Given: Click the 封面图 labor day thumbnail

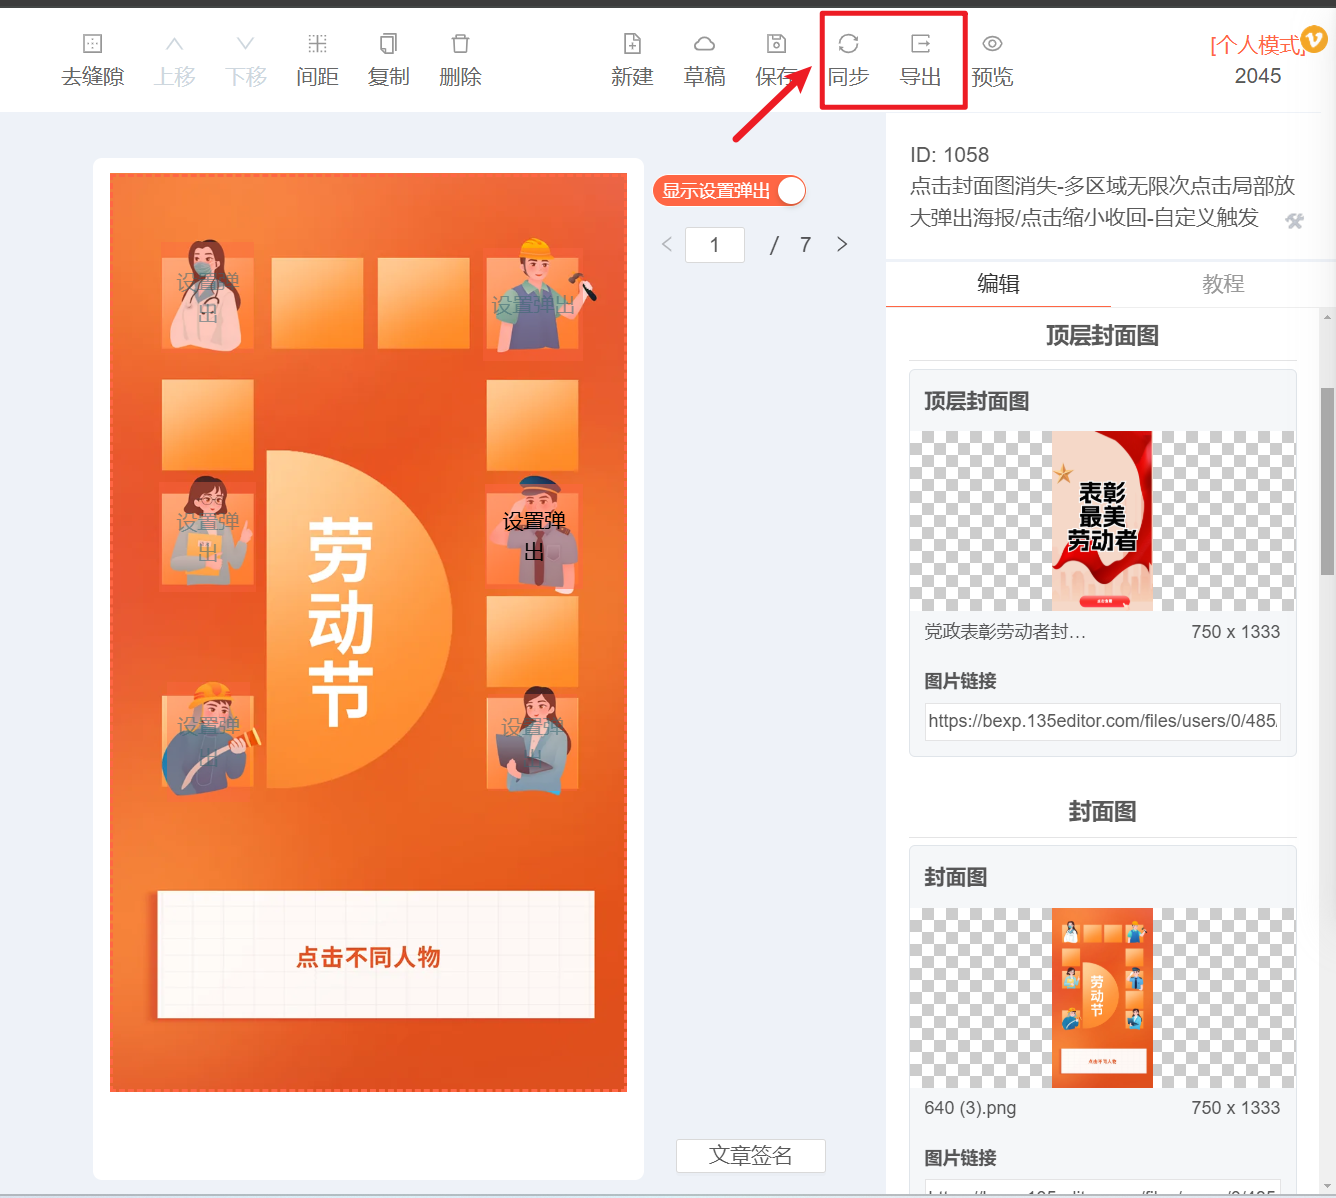Looking at the screenshot, I should tap(1102, 998).
